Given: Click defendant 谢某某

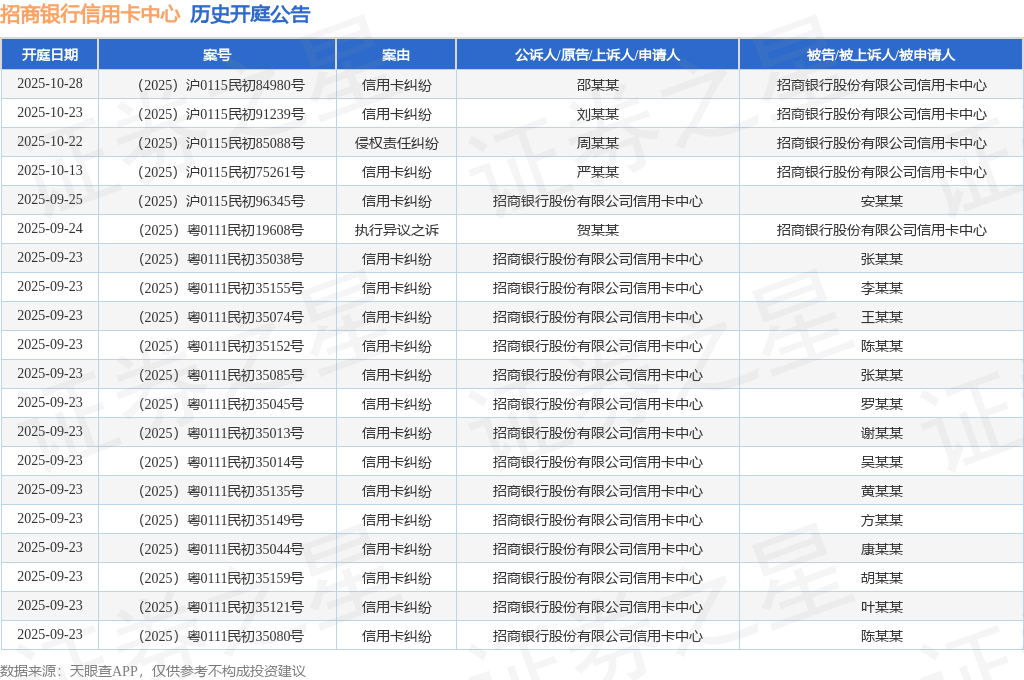Looking at the screenshot, I should coord(882,433).
